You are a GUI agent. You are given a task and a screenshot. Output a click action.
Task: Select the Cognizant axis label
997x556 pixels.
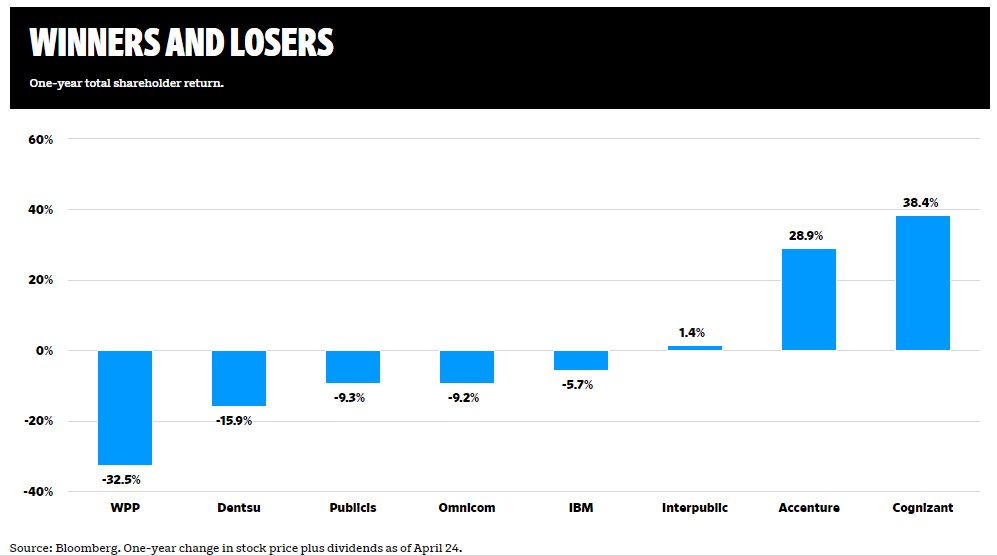(x=923, y=508)
